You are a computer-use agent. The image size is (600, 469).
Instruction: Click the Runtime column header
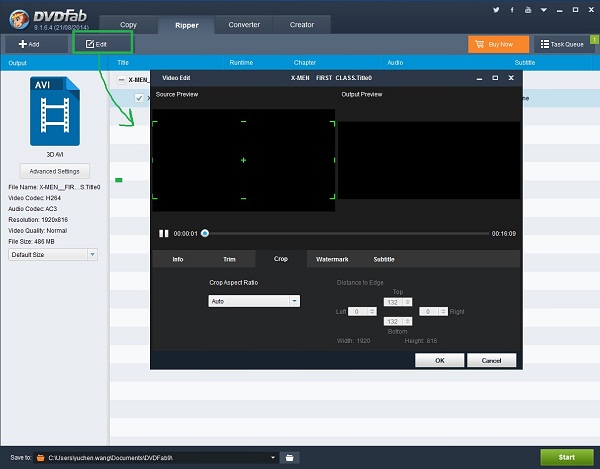241,62
